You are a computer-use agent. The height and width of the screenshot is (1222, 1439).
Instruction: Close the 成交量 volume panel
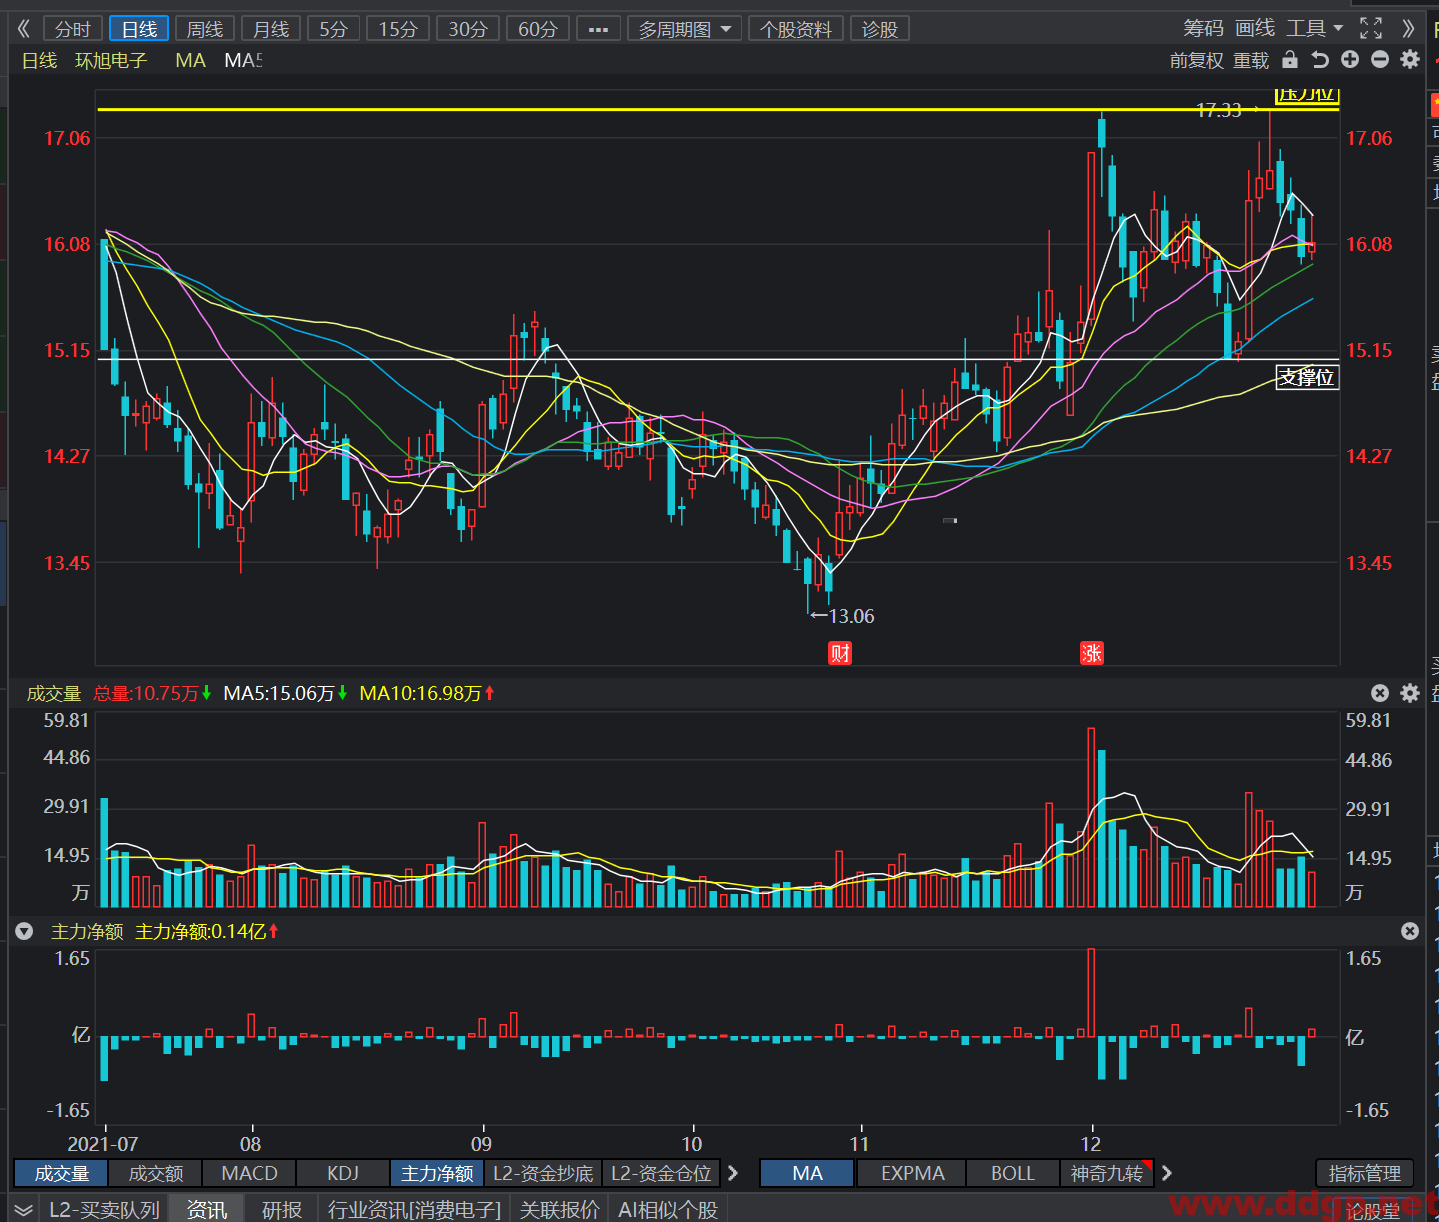tap(1380, 693)
